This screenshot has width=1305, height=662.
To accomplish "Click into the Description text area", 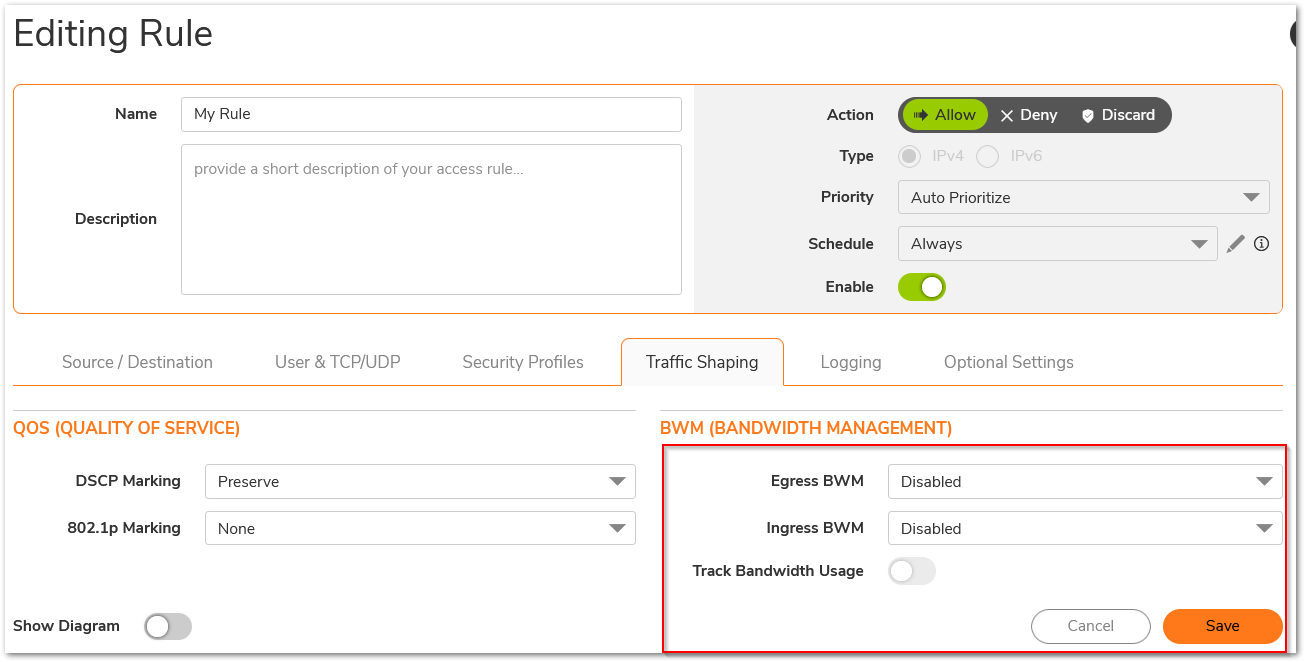I will coord(431,219).
